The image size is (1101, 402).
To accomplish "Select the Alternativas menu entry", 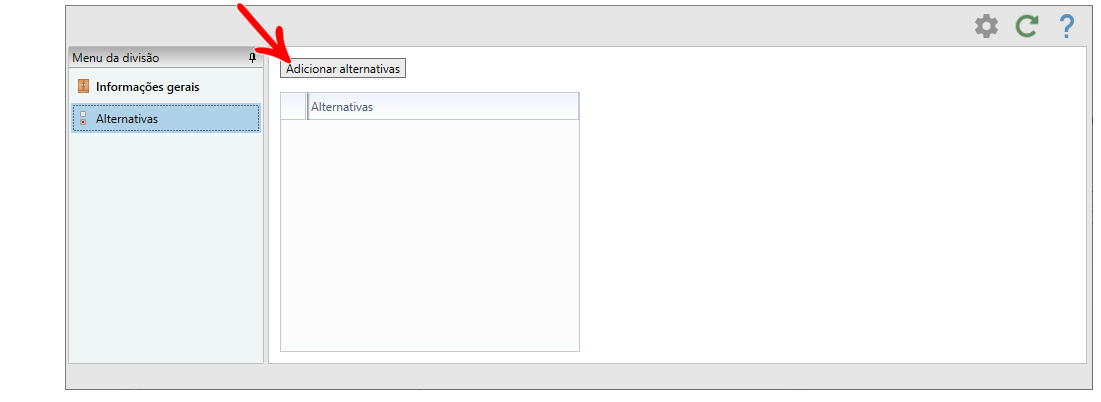I will 166,118.
